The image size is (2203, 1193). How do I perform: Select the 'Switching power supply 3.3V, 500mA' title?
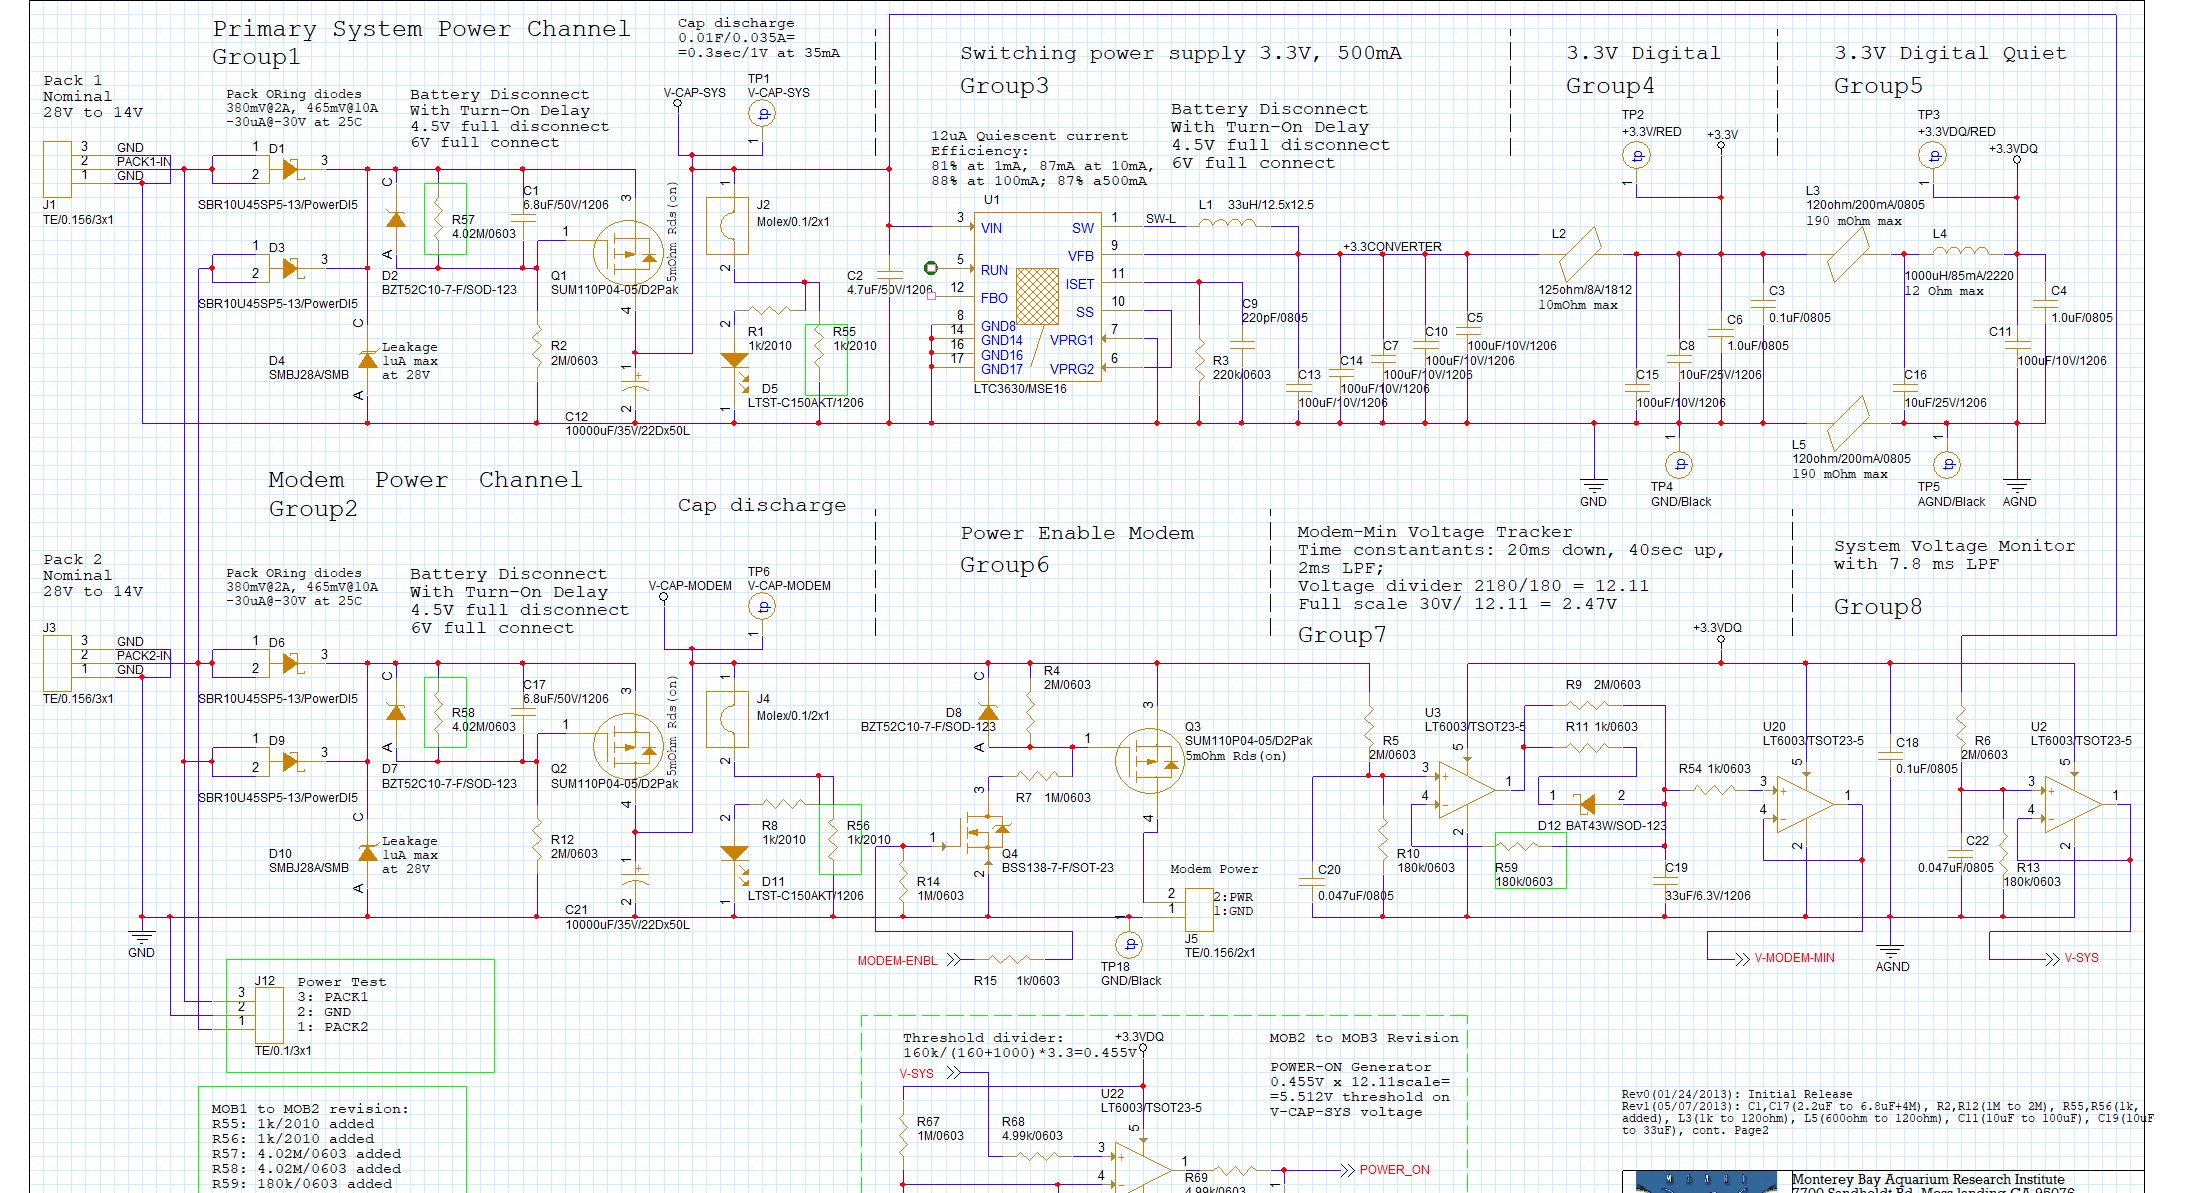(1181, 53)
